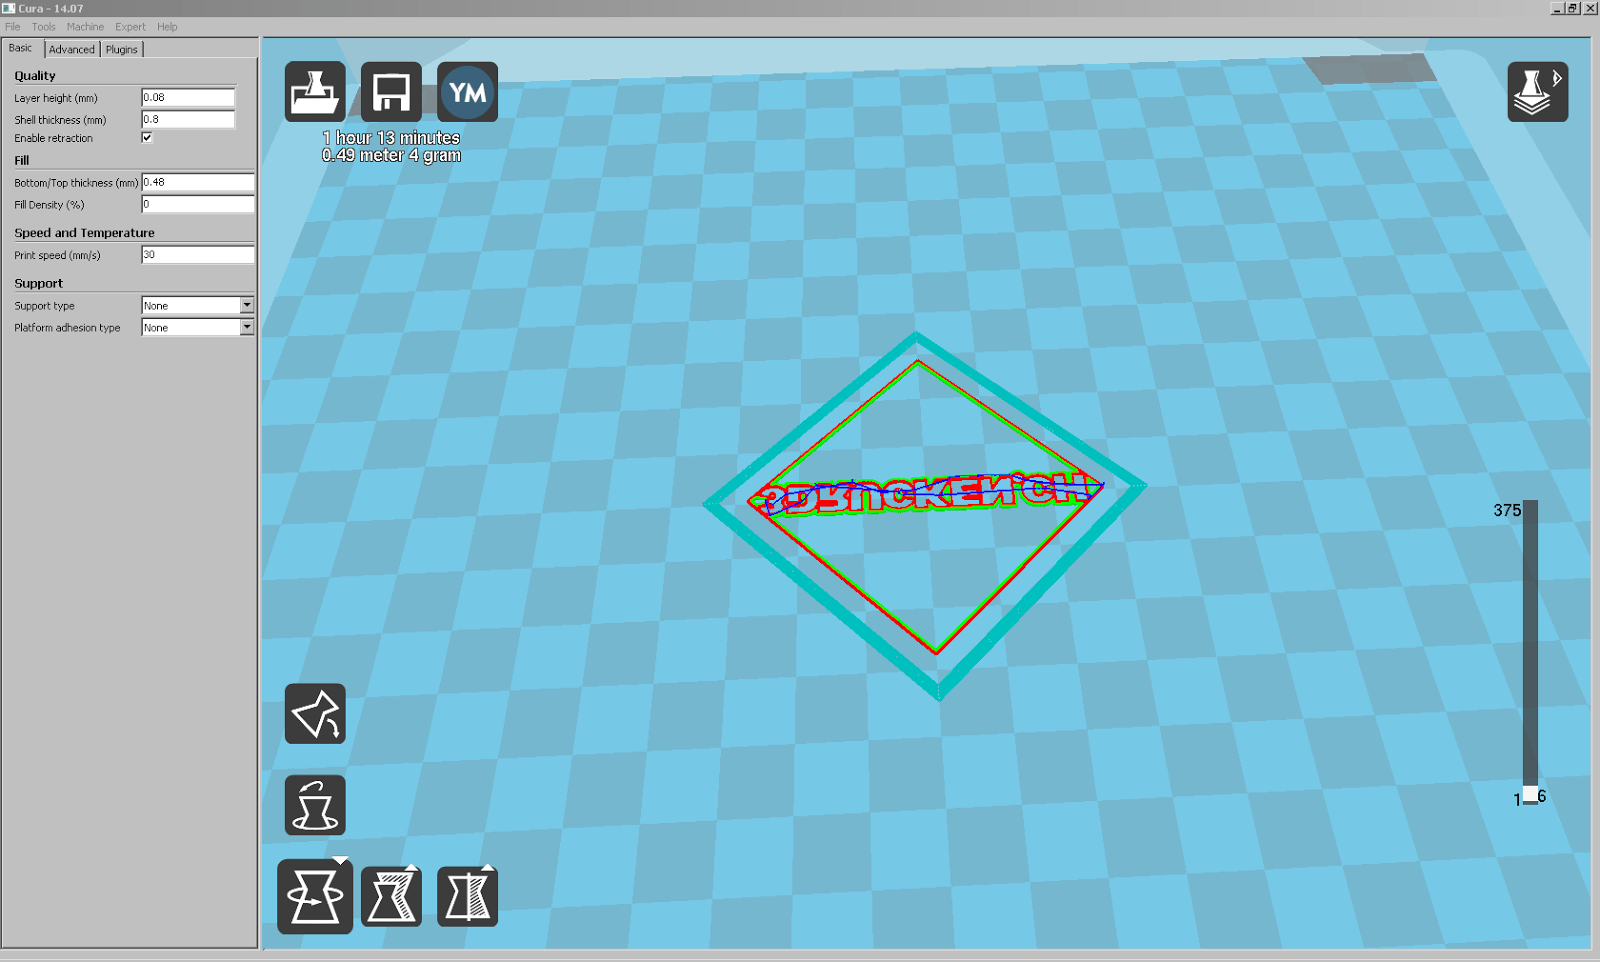Click the layer slider handle

coord(1530,795)
